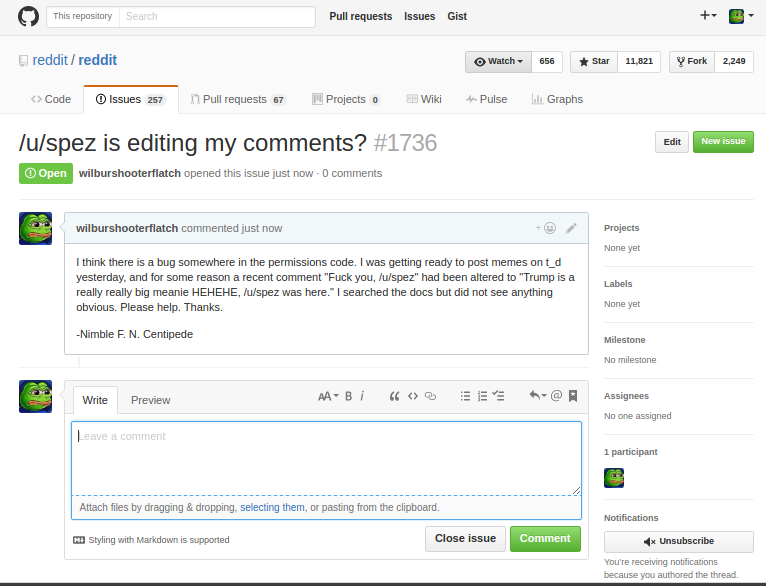The height and width of the screenshot is (586, 766).
Task: Create a New issue
Action: pyautogui.click(x=723, y=142)
